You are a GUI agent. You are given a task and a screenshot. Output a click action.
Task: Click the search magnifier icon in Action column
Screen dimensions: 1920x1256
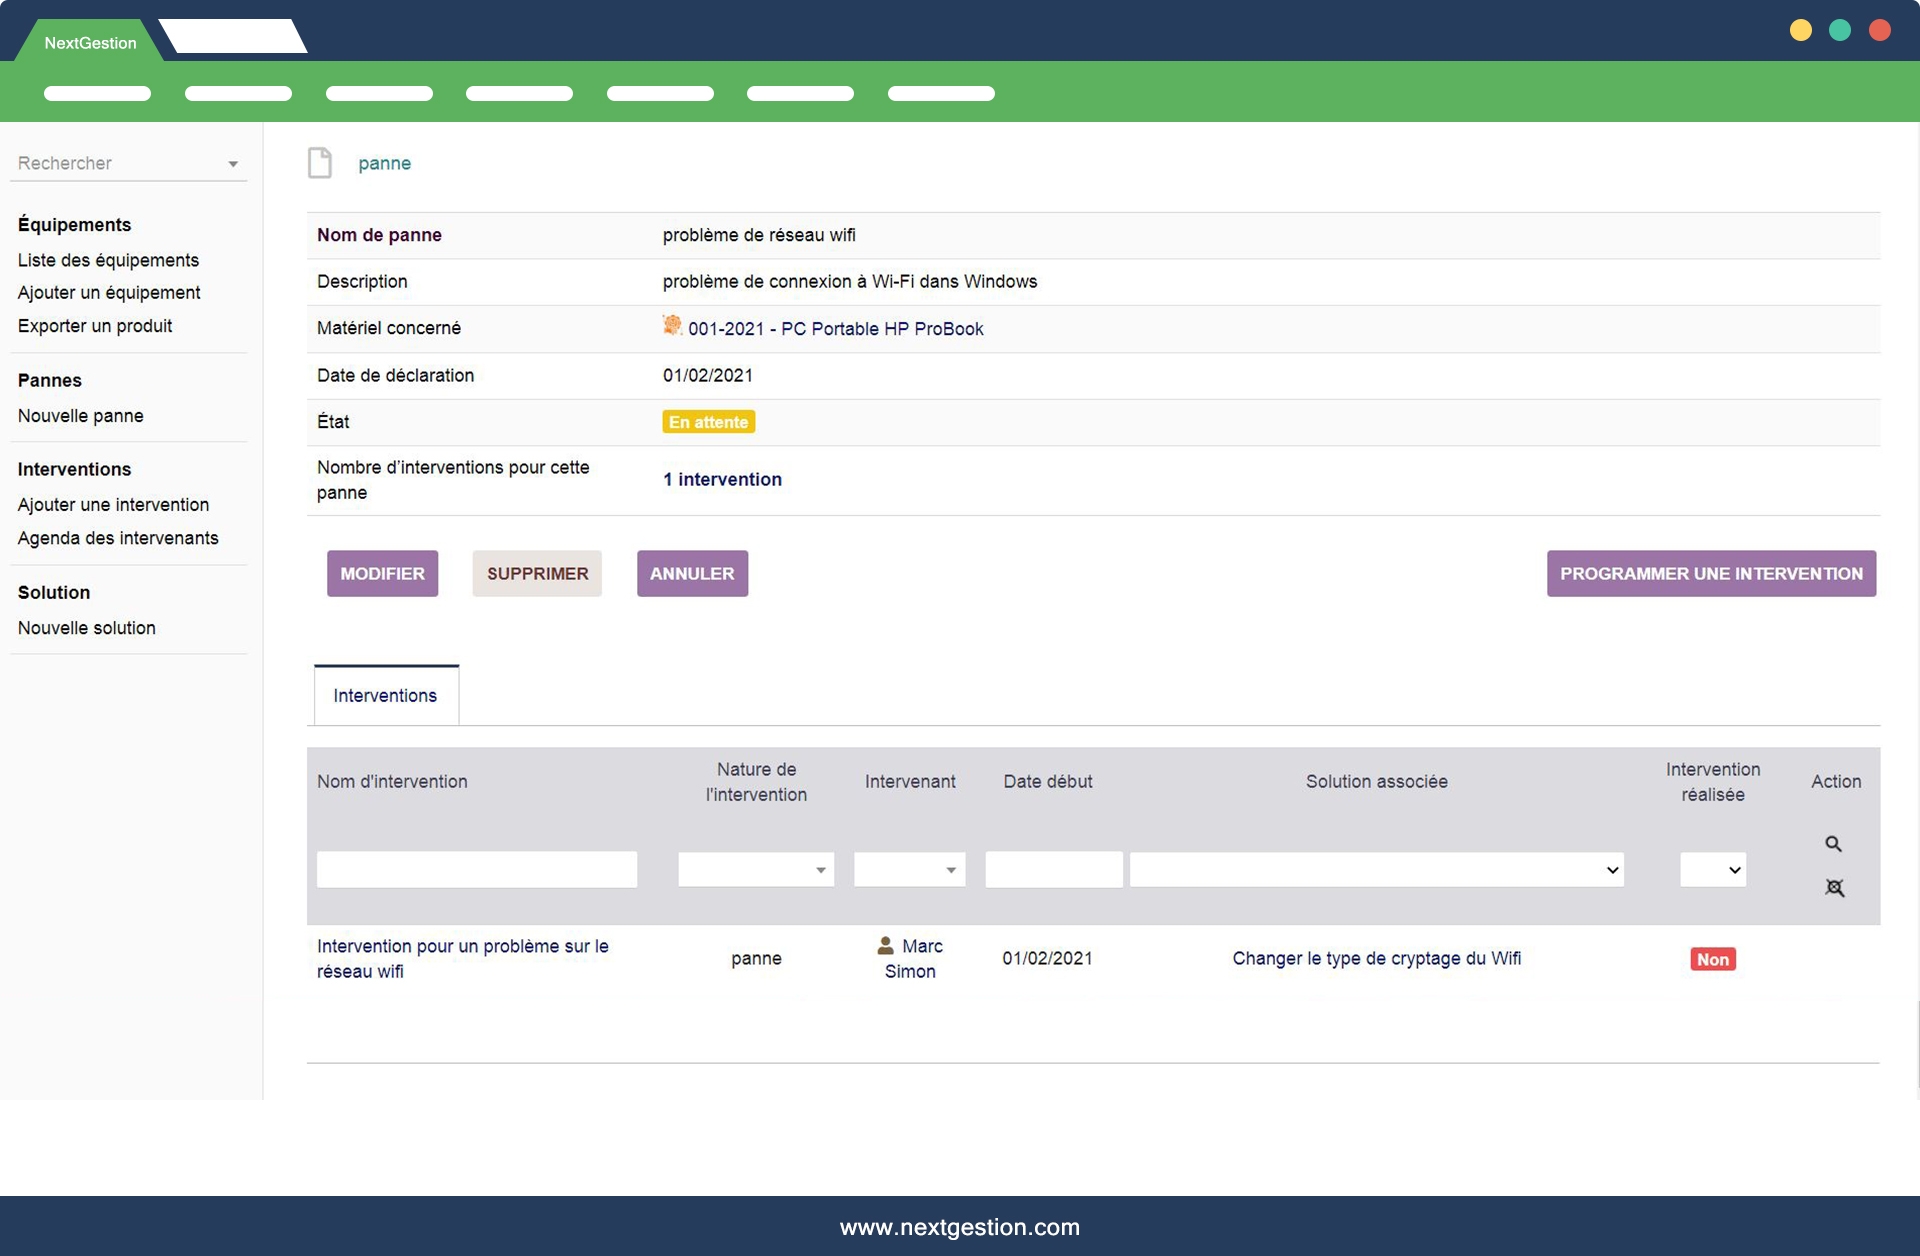click(1833, 844)
